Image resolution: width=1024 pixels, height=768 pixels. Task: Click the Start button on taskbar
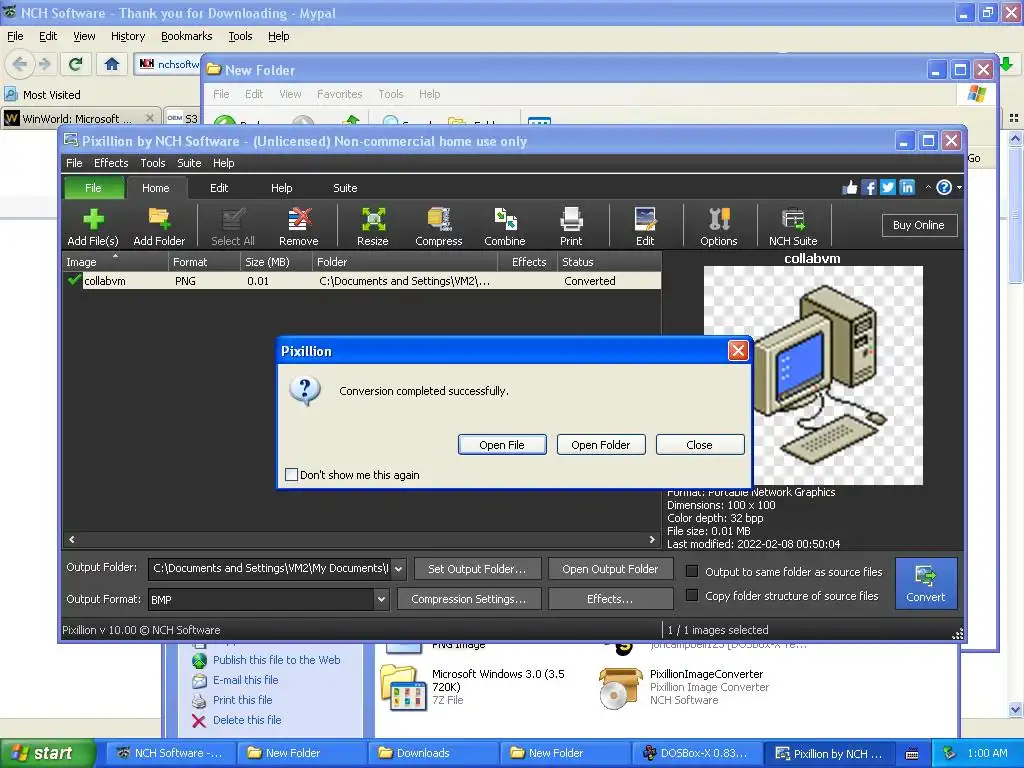click(x=48, y=754)
